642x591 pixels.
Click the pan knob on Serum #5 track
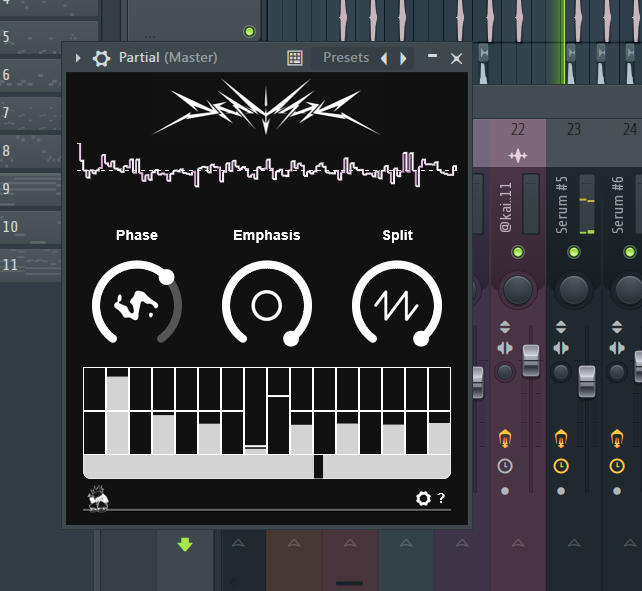[574, 290]
